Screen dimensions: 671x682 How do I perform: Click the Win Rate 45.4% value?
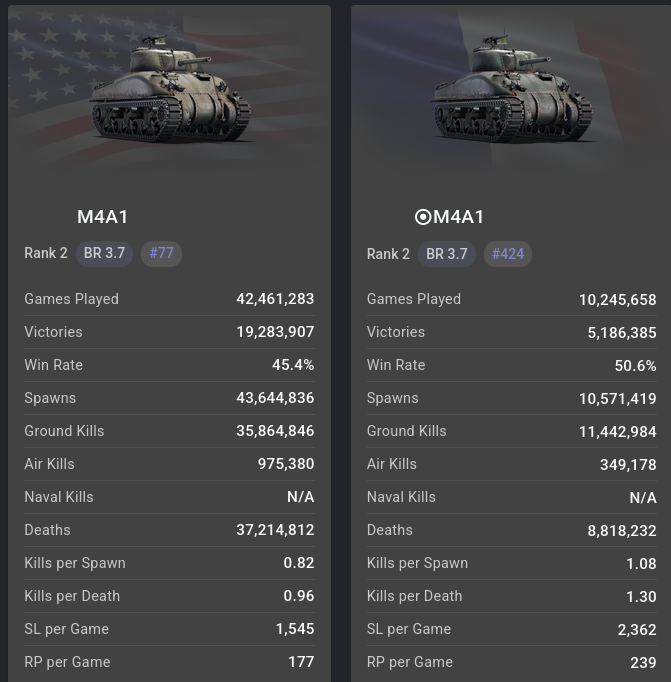pos(293,364)
